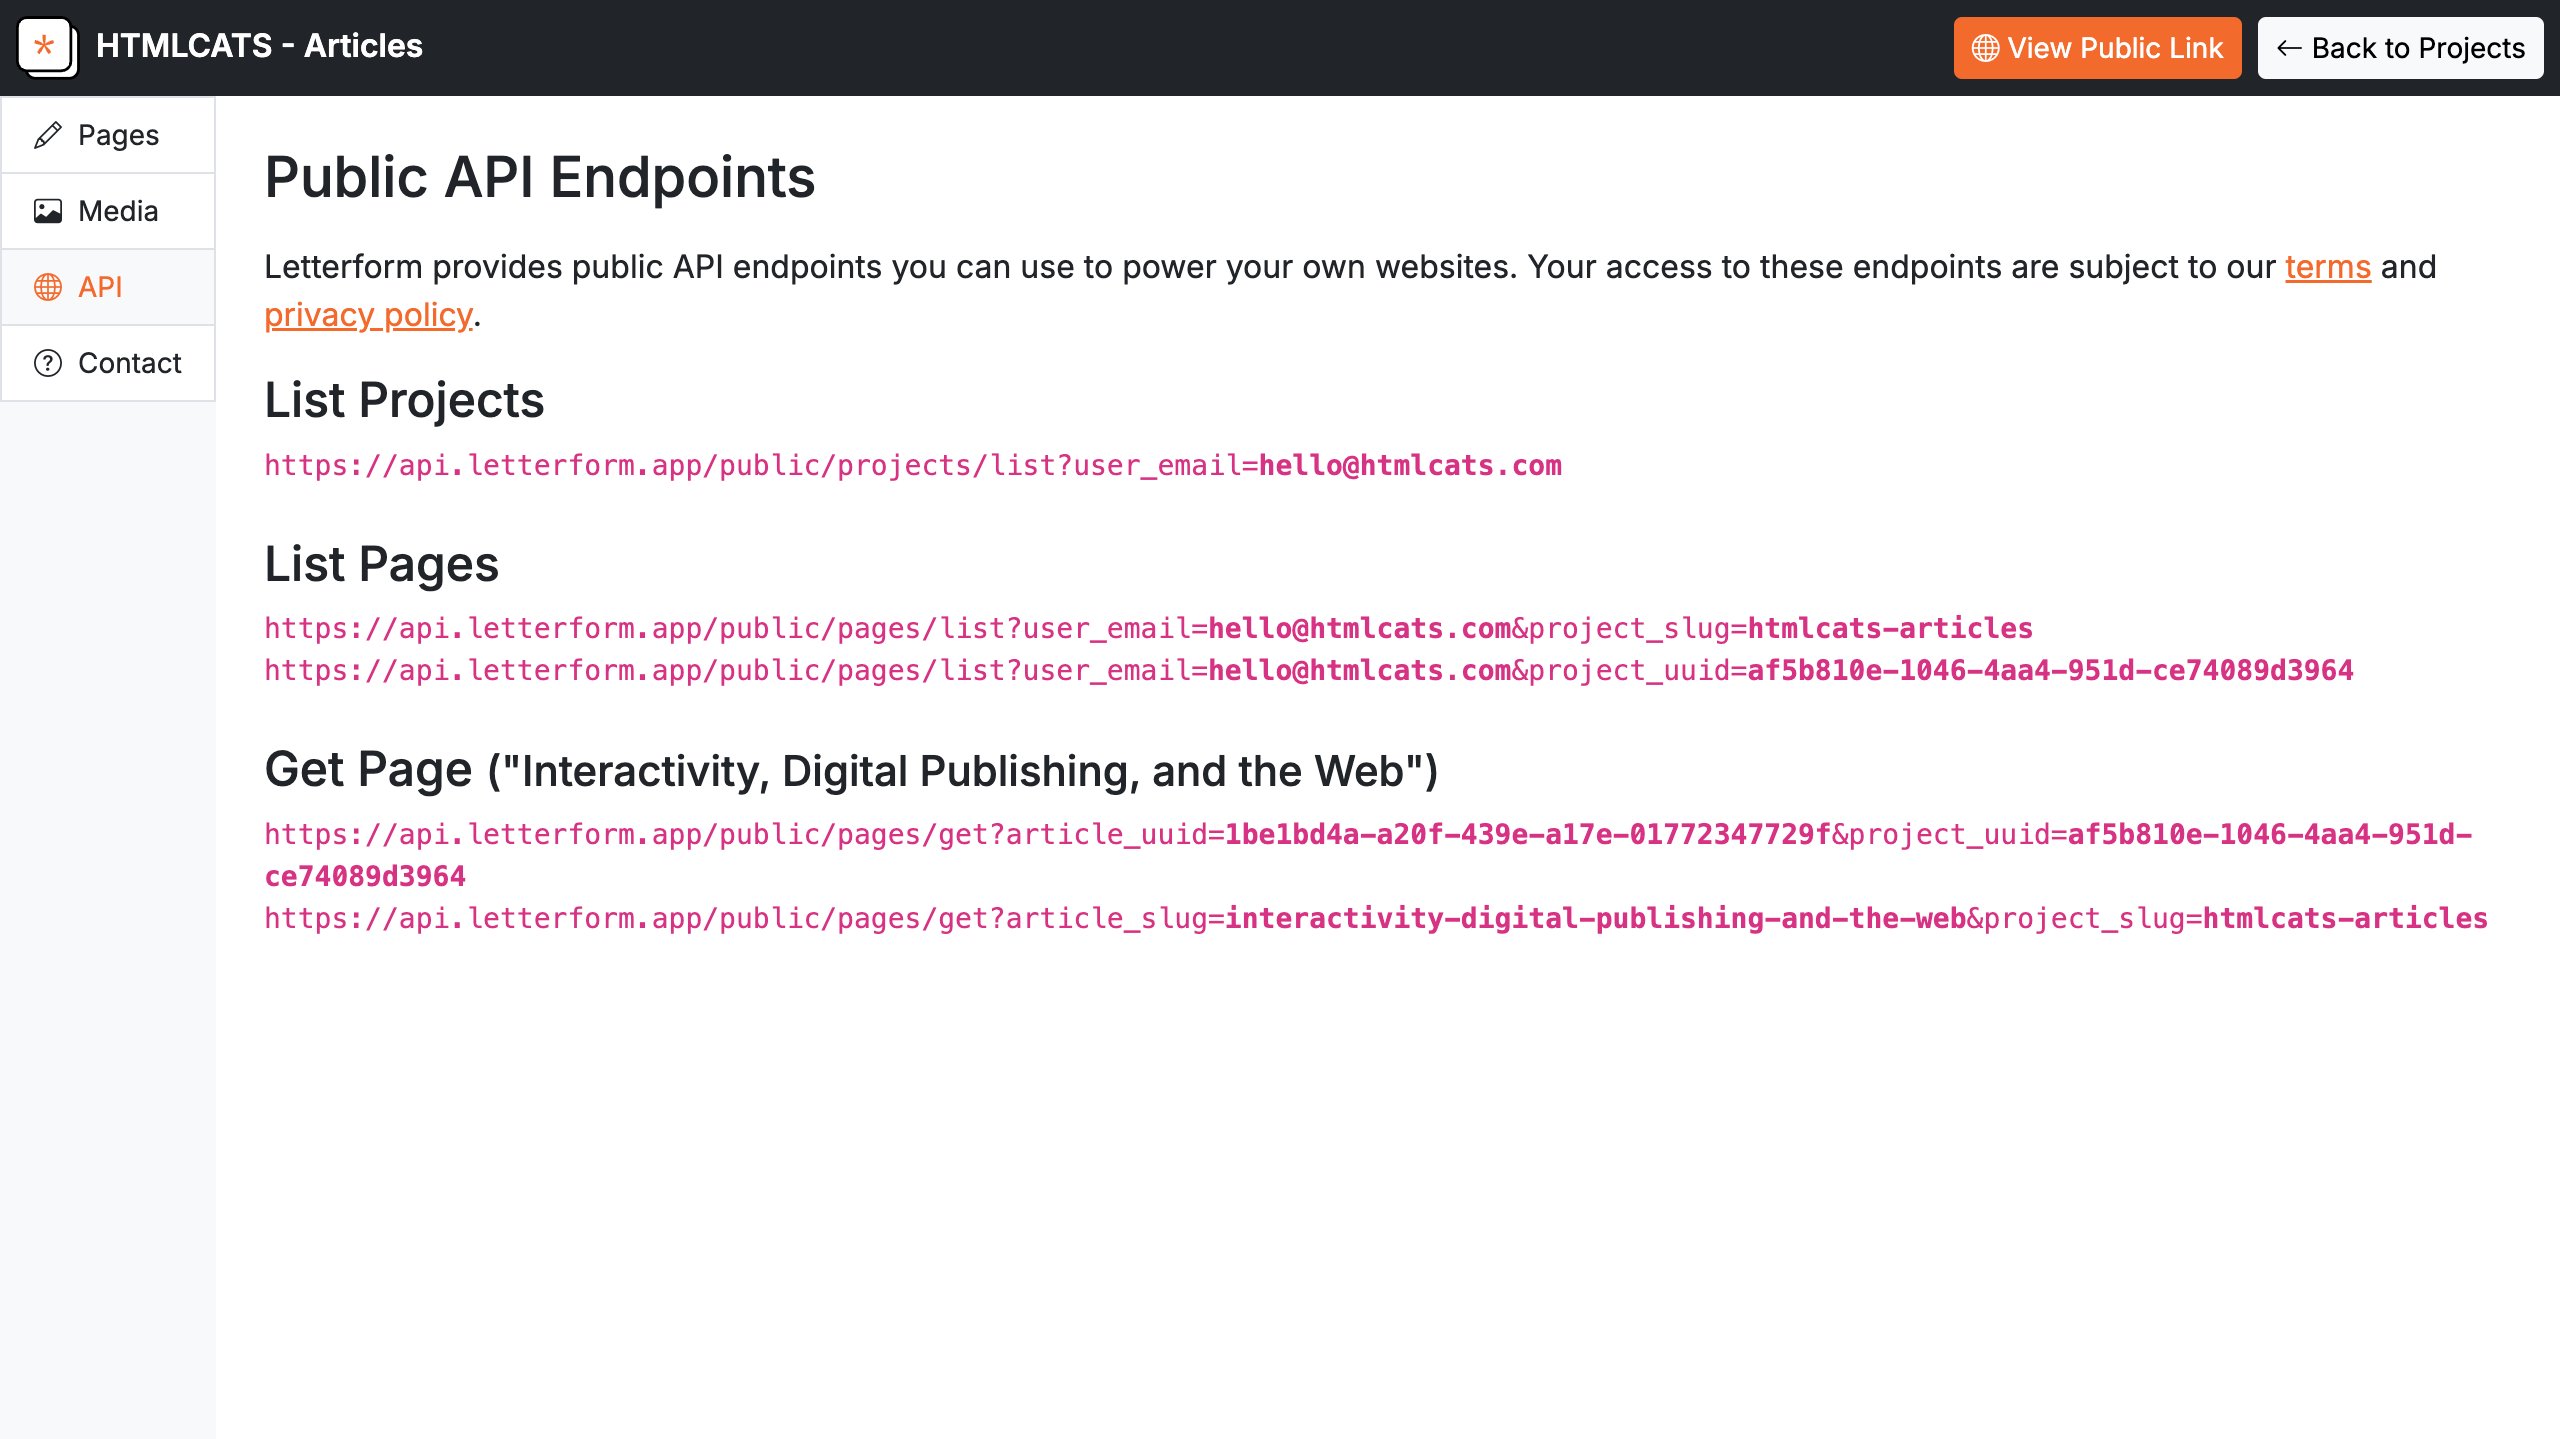Click the List Projects endpoint URL
The width and height of the screenshot is (2560, 1439).
912,465
